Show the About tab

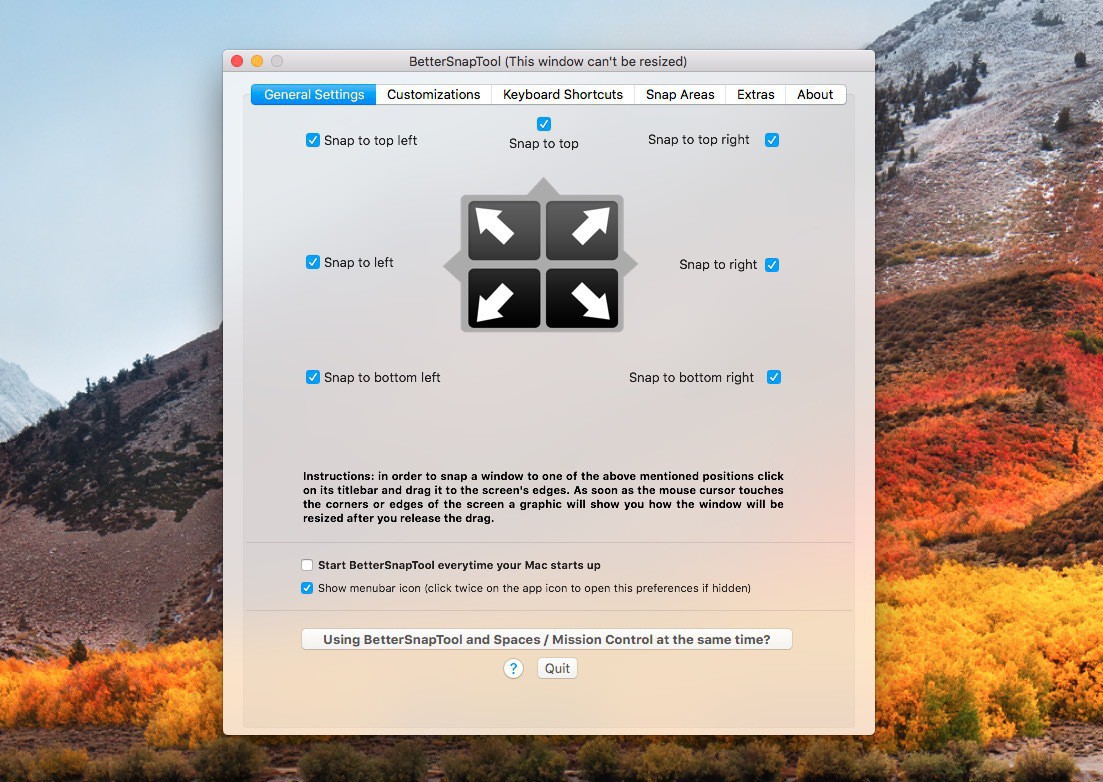[815, 94]
